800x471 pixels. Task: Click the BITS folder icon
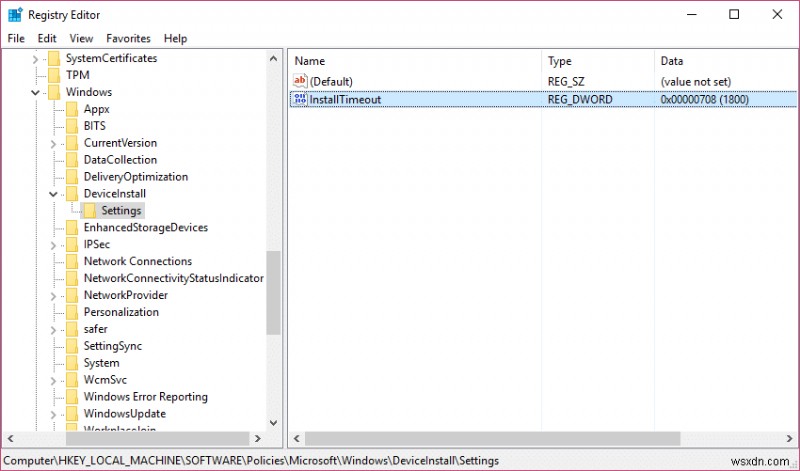point(72,126)
